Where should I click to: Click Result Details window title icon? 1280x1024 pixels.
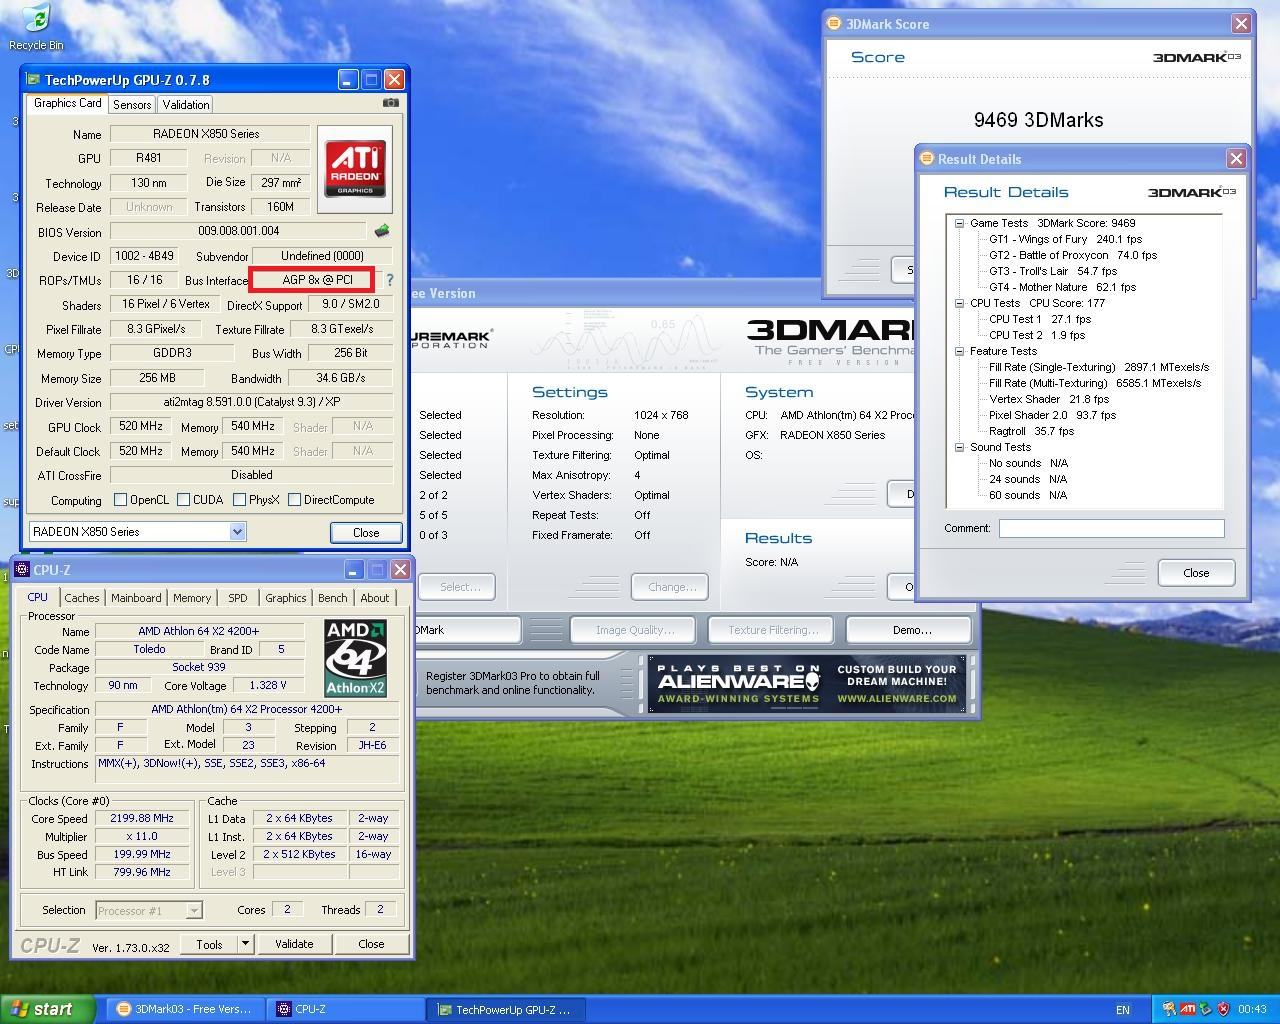(926, 159)
